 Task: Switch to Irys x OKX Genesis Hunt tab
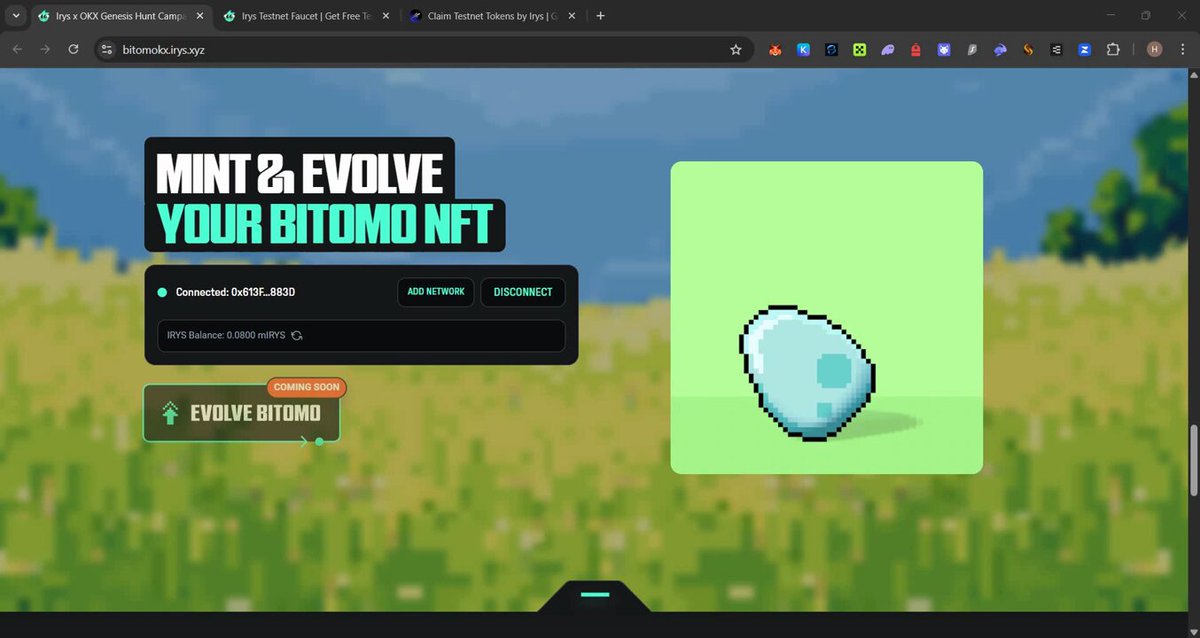click(120, 16)
